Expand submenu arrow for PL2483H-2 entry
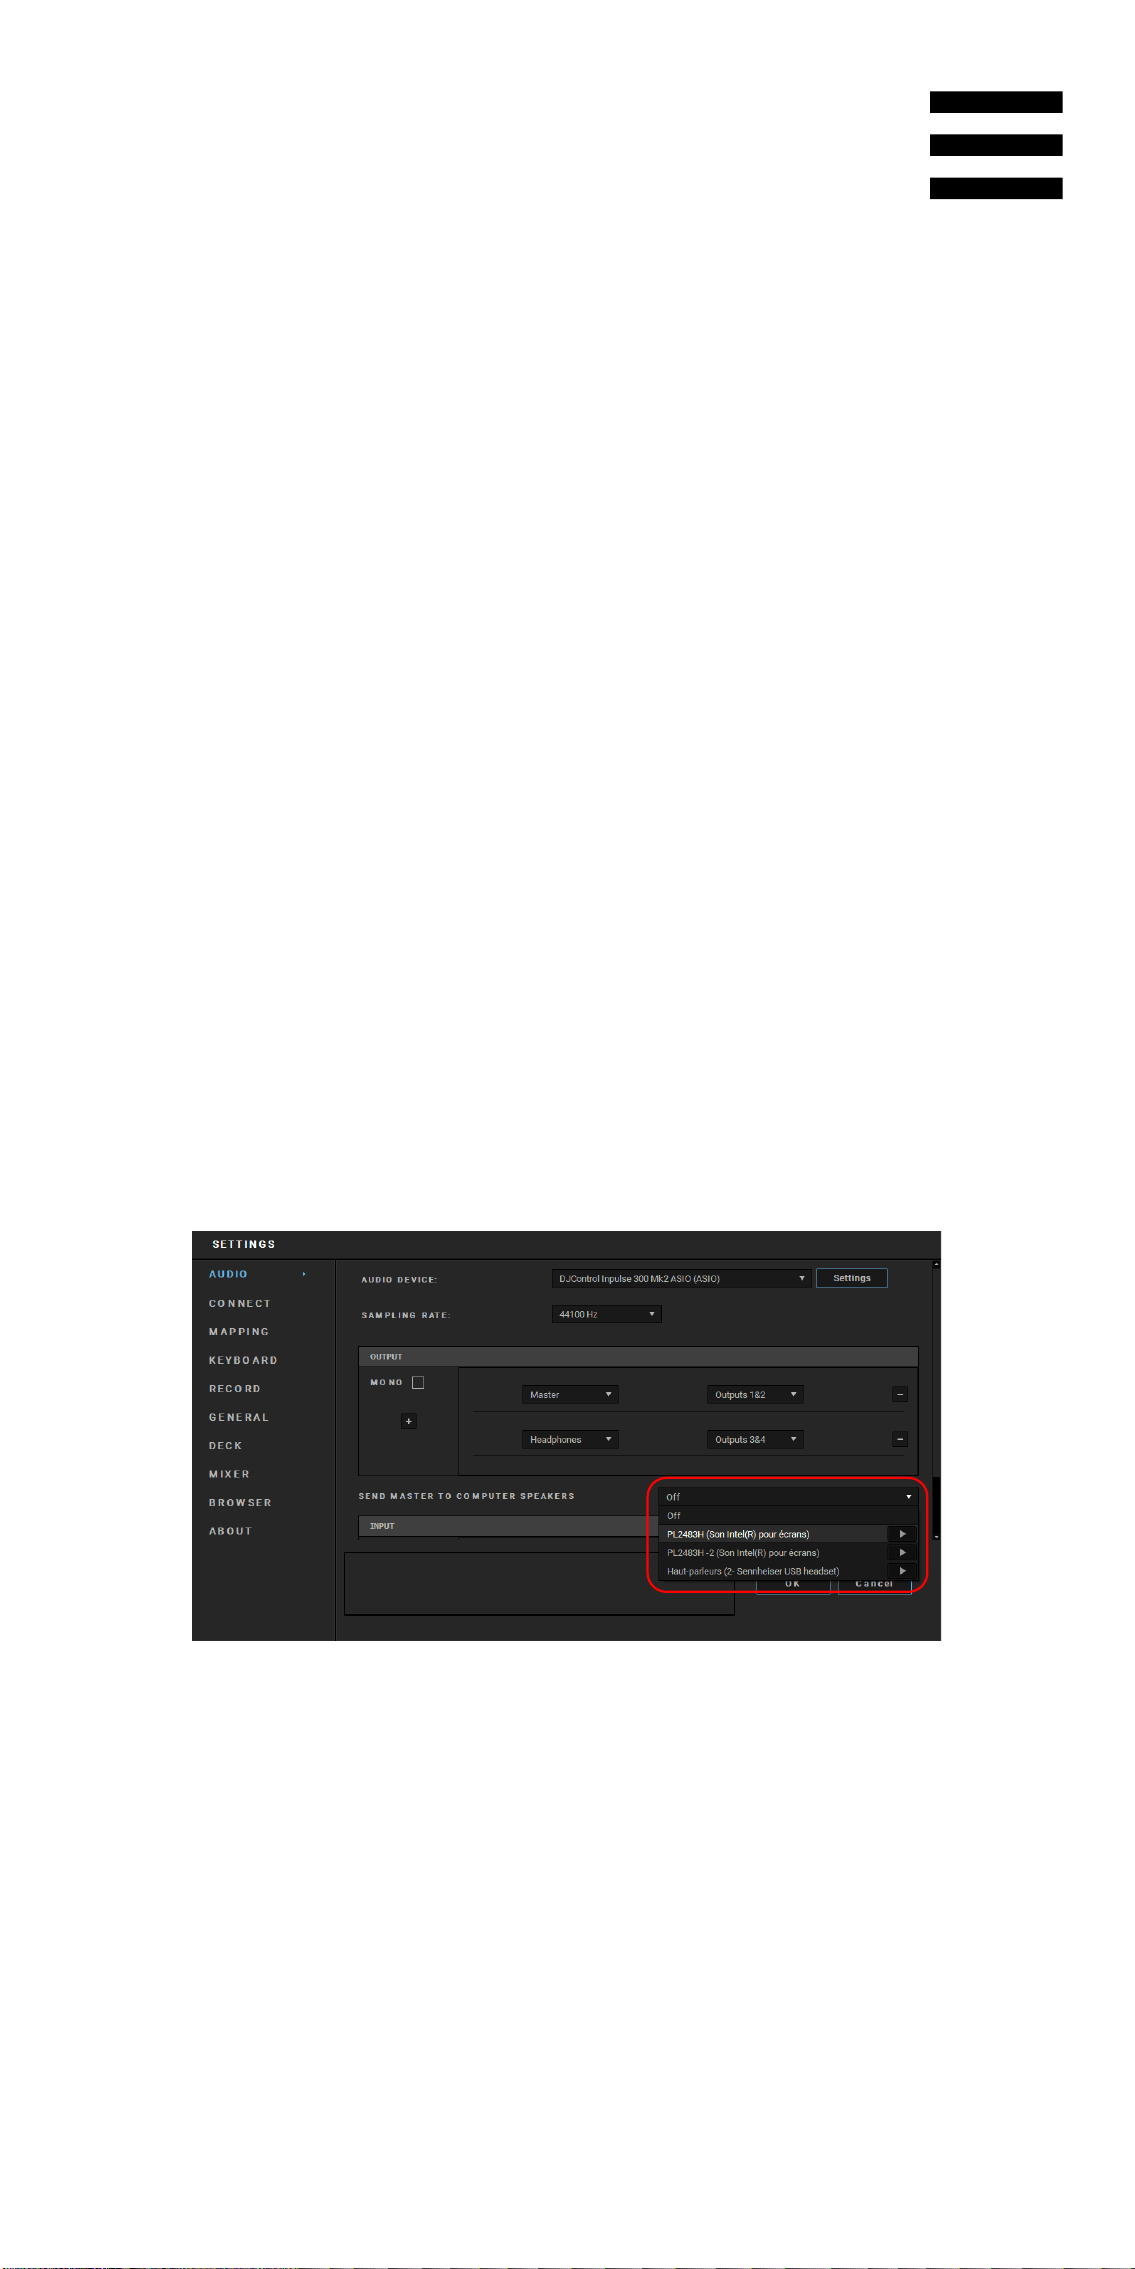1135x2269 pixels. [x=902, y=1553]
